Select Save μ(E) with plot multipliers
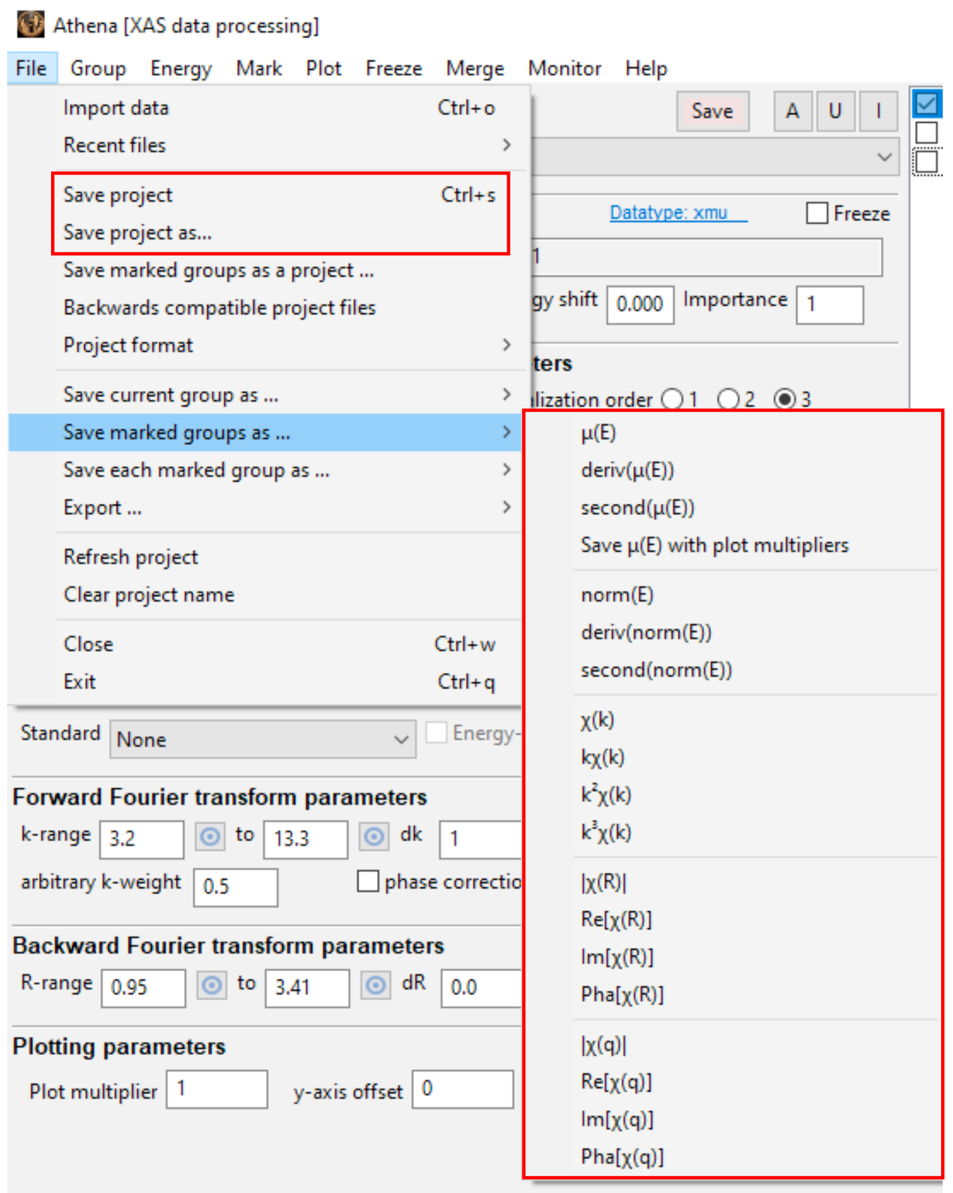The width and height of the screenshot is (953, 1193). pos(733,545)
